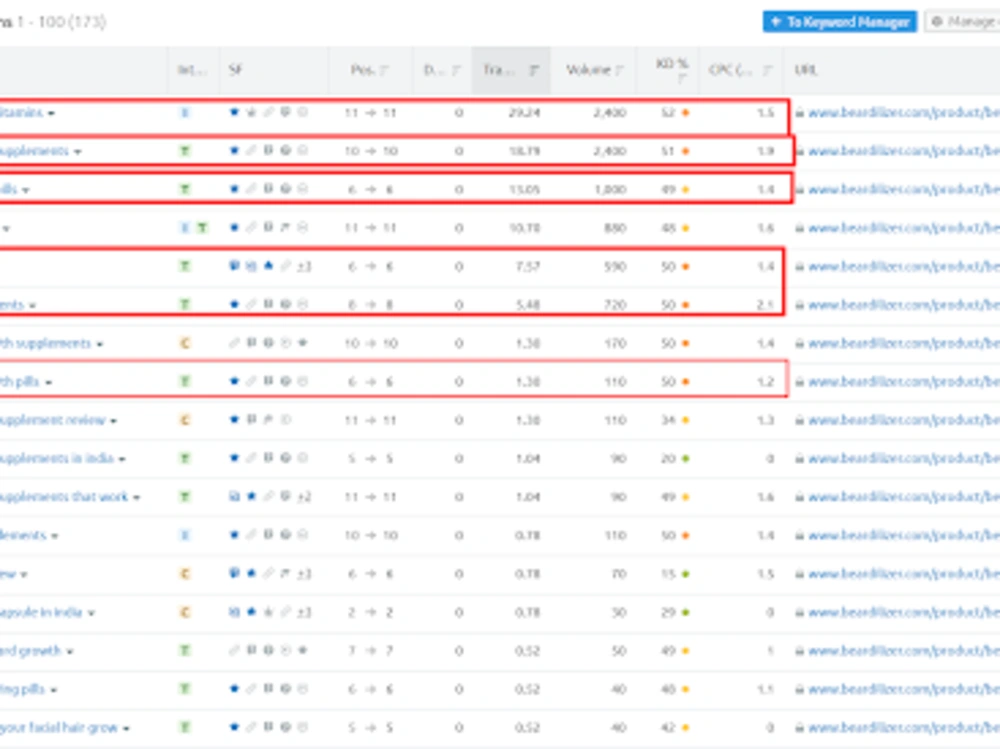Click the I intent badge in the 'itamins' row

pos(184,112)
